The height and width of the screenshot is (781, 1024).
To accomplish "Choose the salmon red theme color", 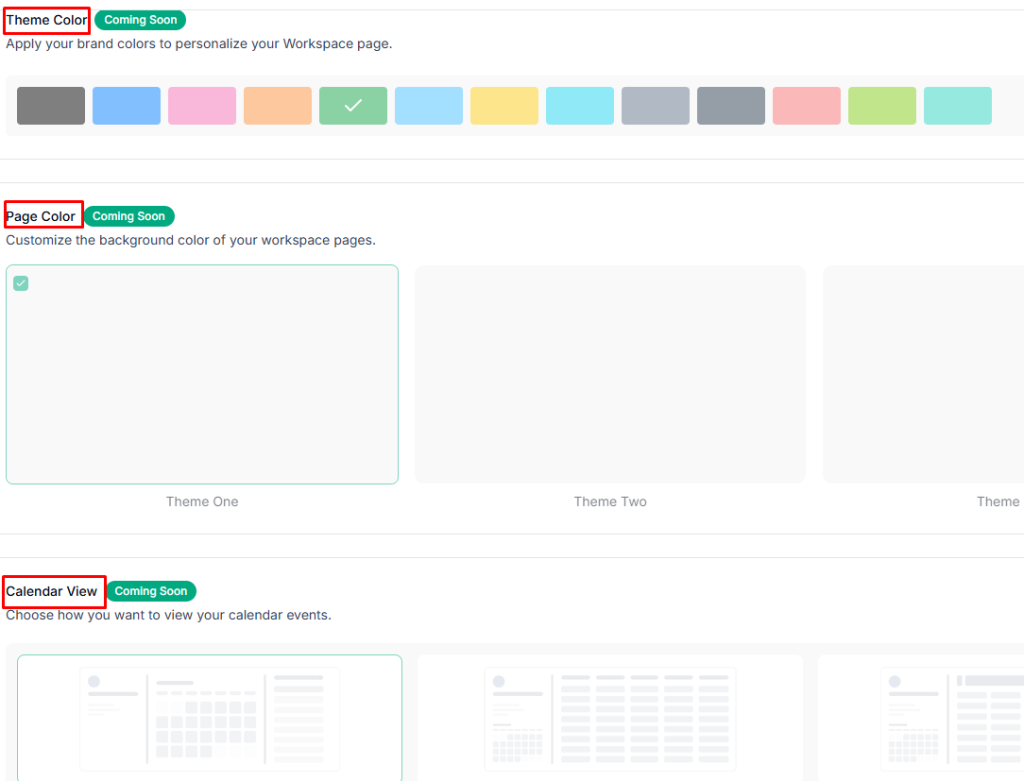I will pyautogui.click(x=806, y=105).
